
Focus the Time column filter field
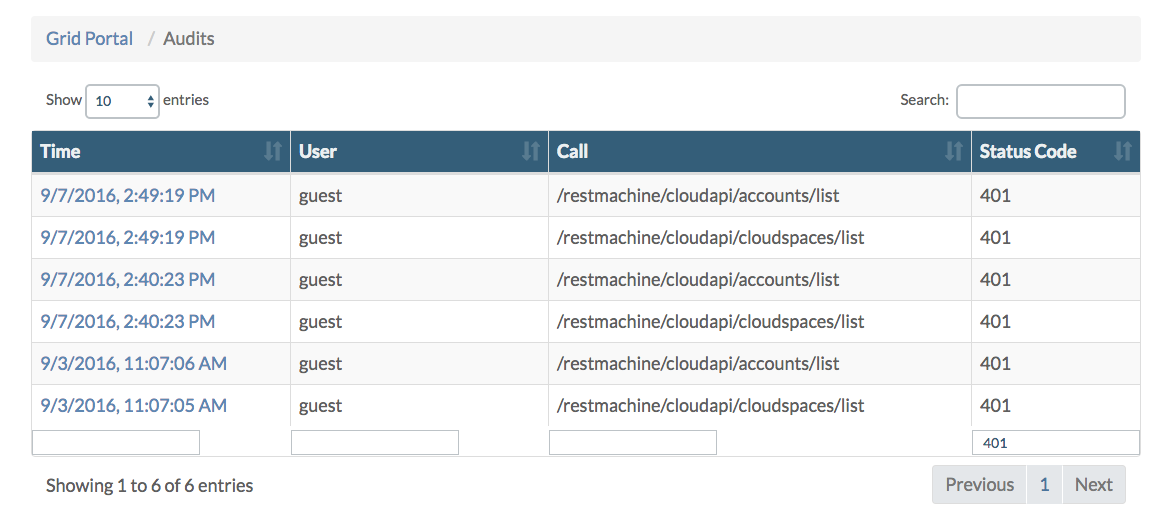click(x=116, y=443)
